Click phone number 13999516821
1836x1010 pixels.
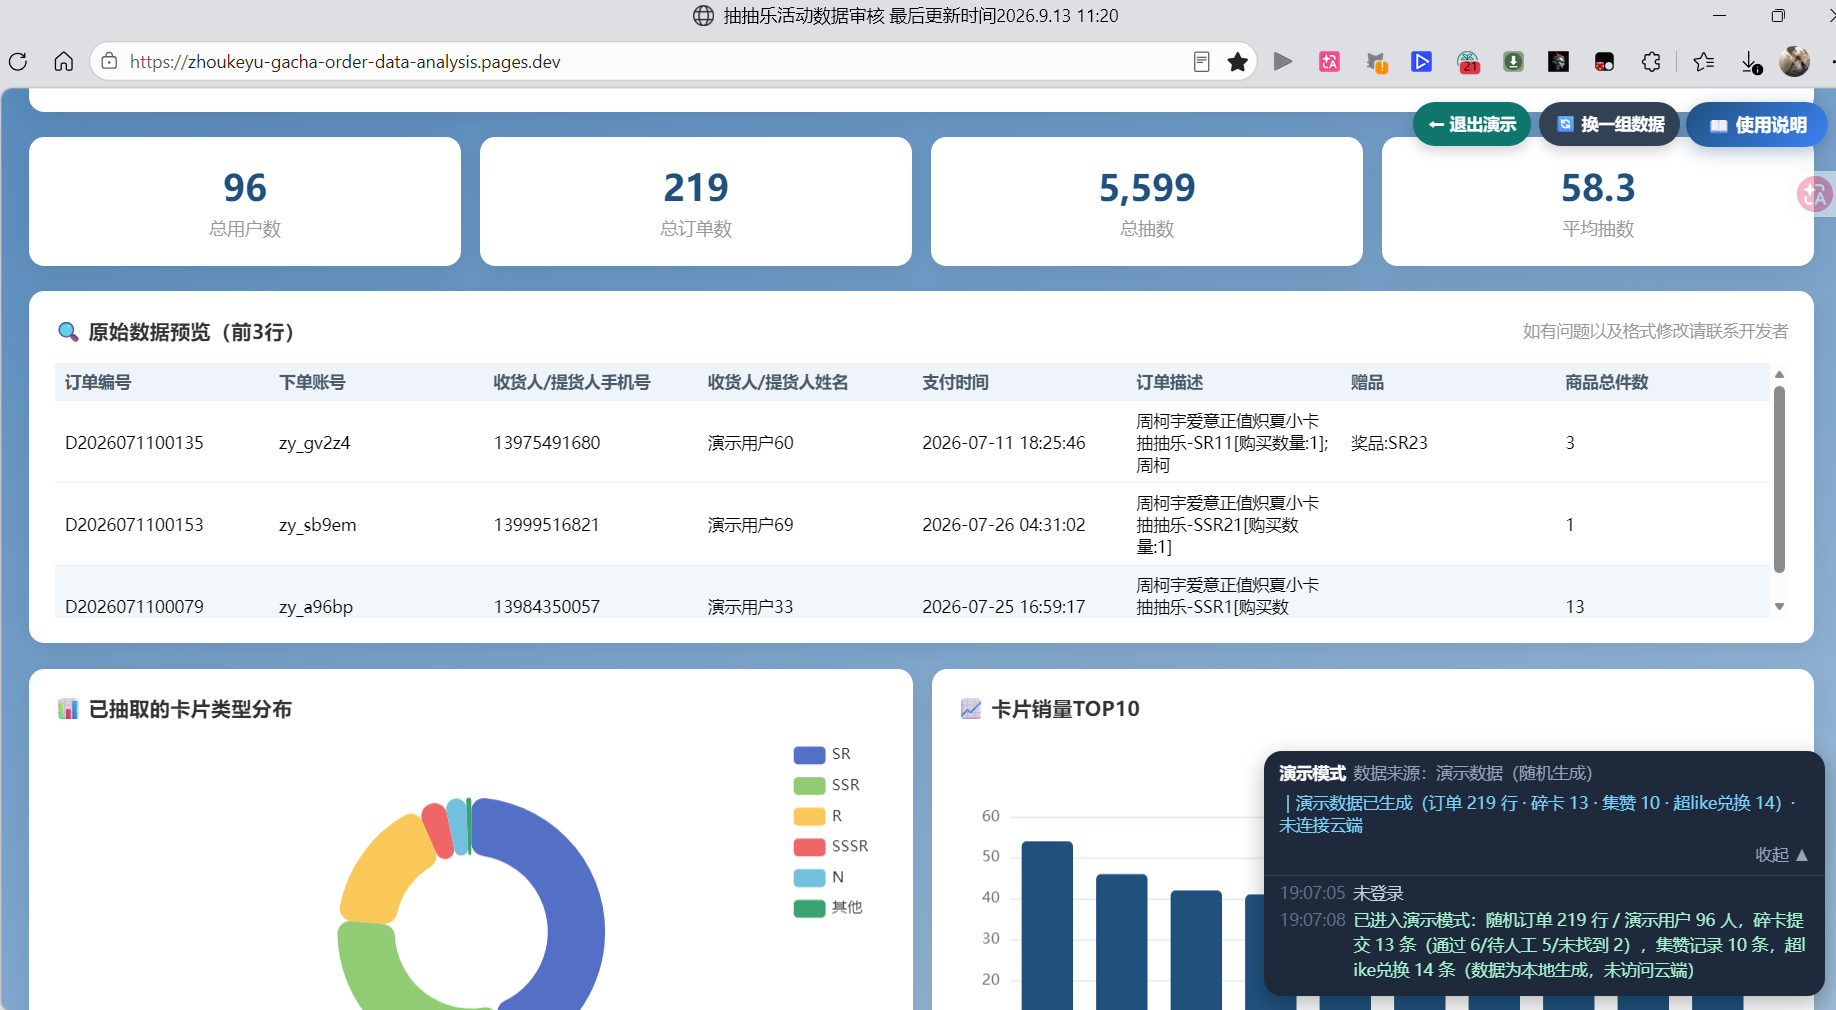pyautogui.click(x=547, y=525)
